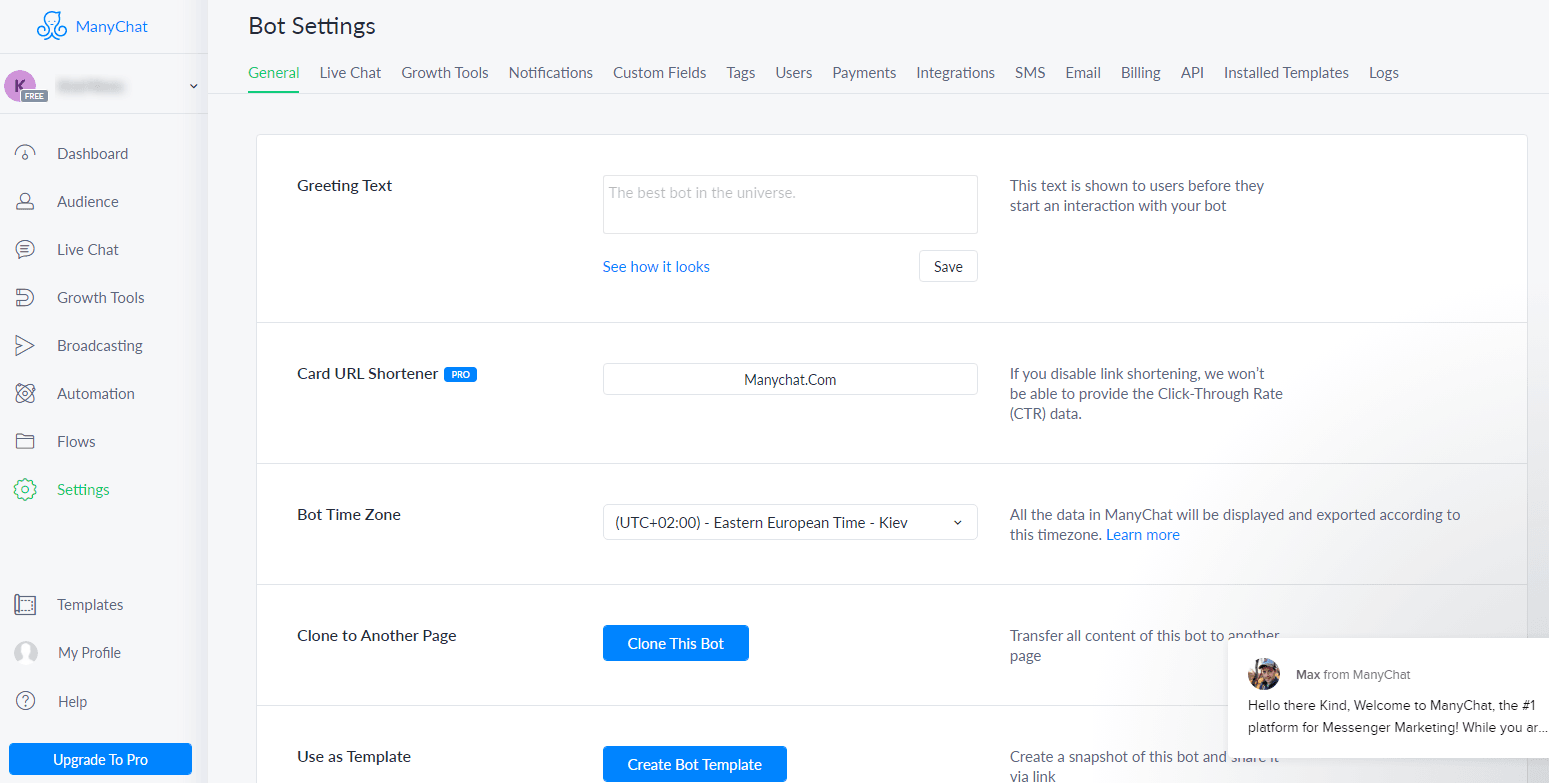View the Logs tab

click(1384, 73)
